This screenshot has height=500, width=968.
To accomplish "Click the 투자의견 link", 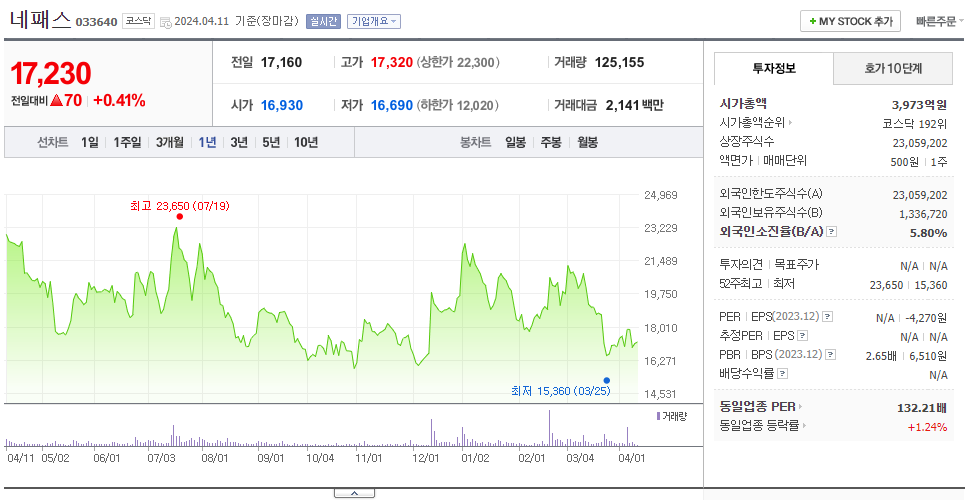I will [x=741, y=265].
